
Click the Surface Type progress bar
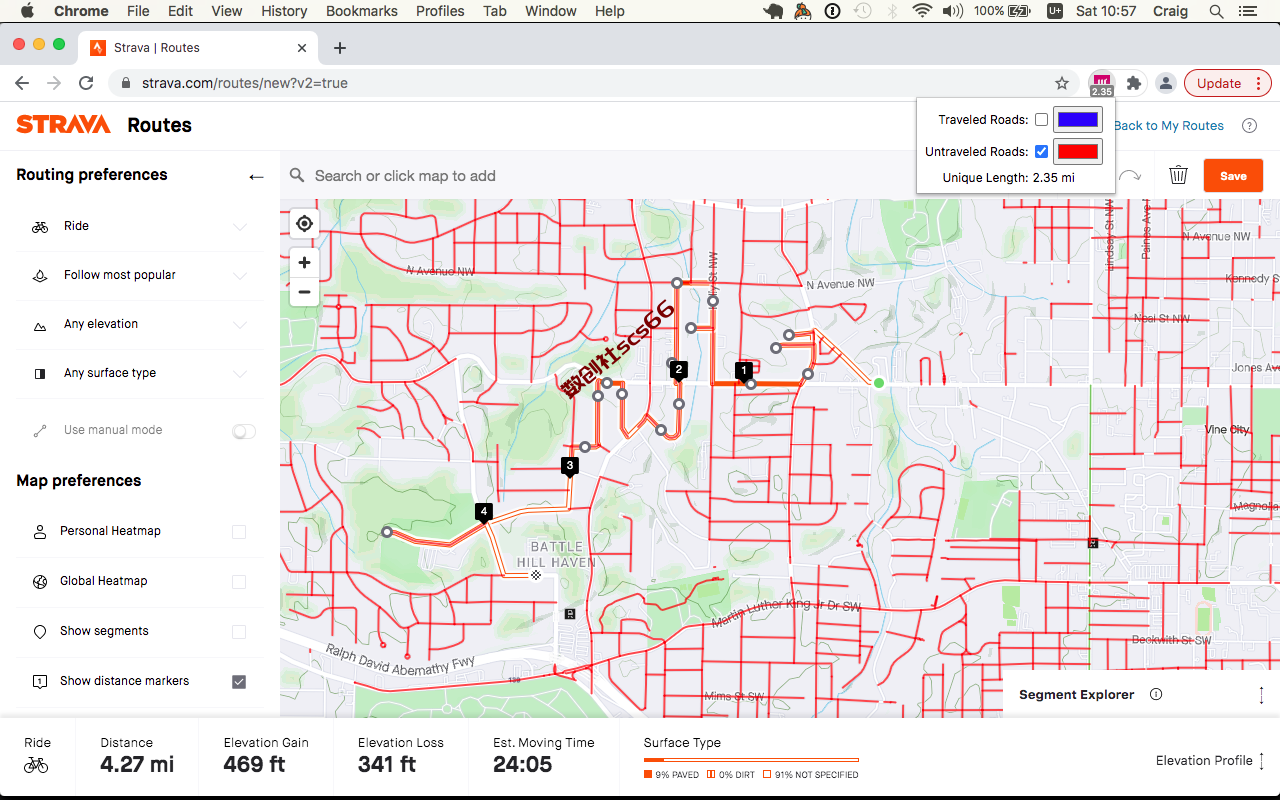(x=751, y=760)
